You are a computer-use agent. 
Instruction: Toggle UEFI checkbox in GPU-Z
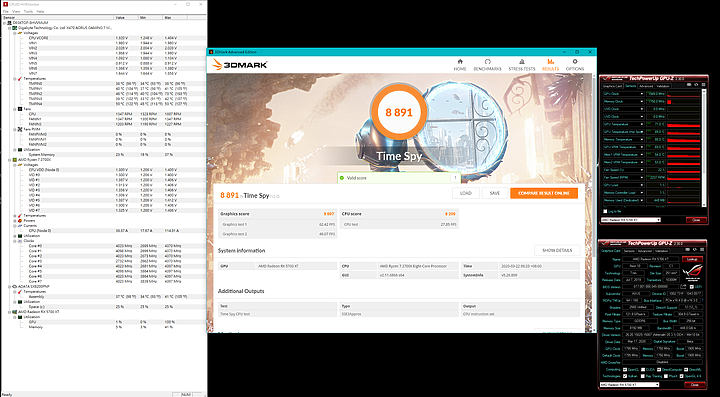point(692,287)
